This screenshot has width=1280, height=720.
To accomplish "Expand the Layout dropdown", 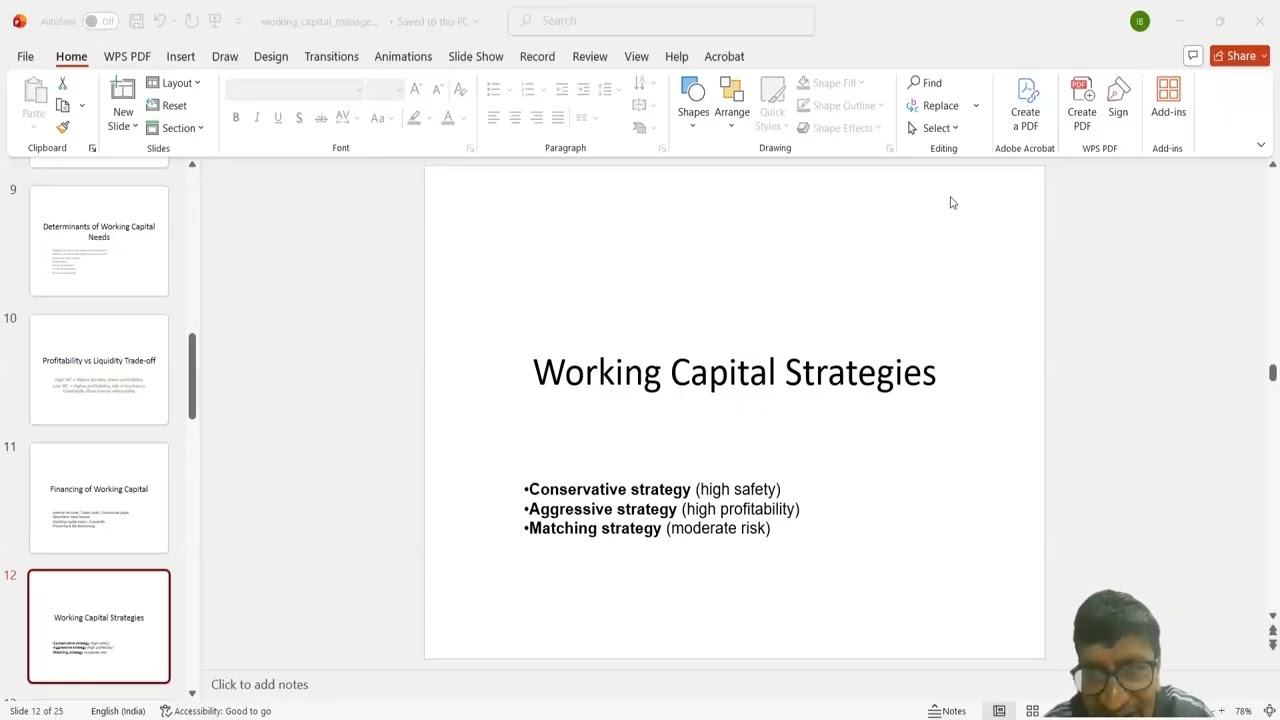I will pos(174,83).
